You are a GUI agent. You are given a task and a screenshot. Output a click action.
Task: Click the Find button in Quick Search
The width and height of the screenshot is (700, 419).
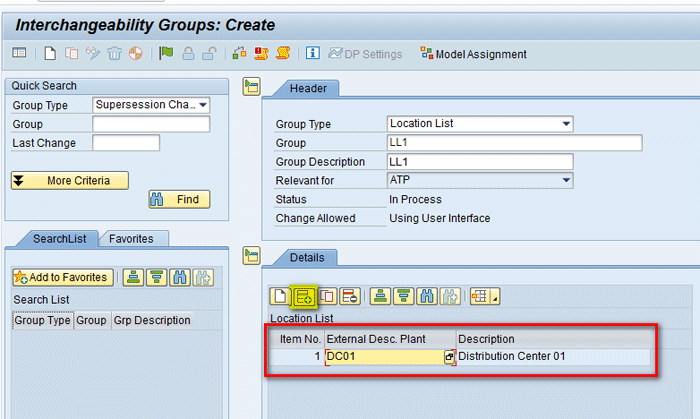pyautogui.click(x=179, y=199)
